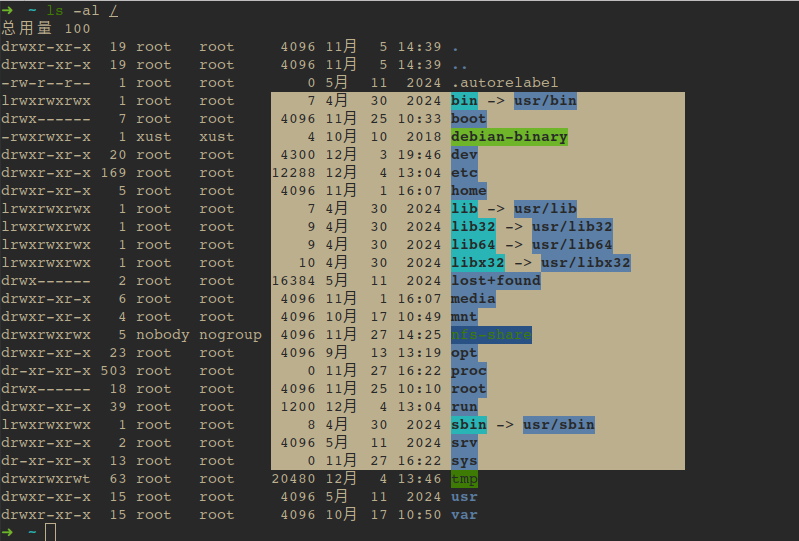The image size is (799, 541).
Task: Click size 20480 in tmp row
Action: [x=294, y=479]
